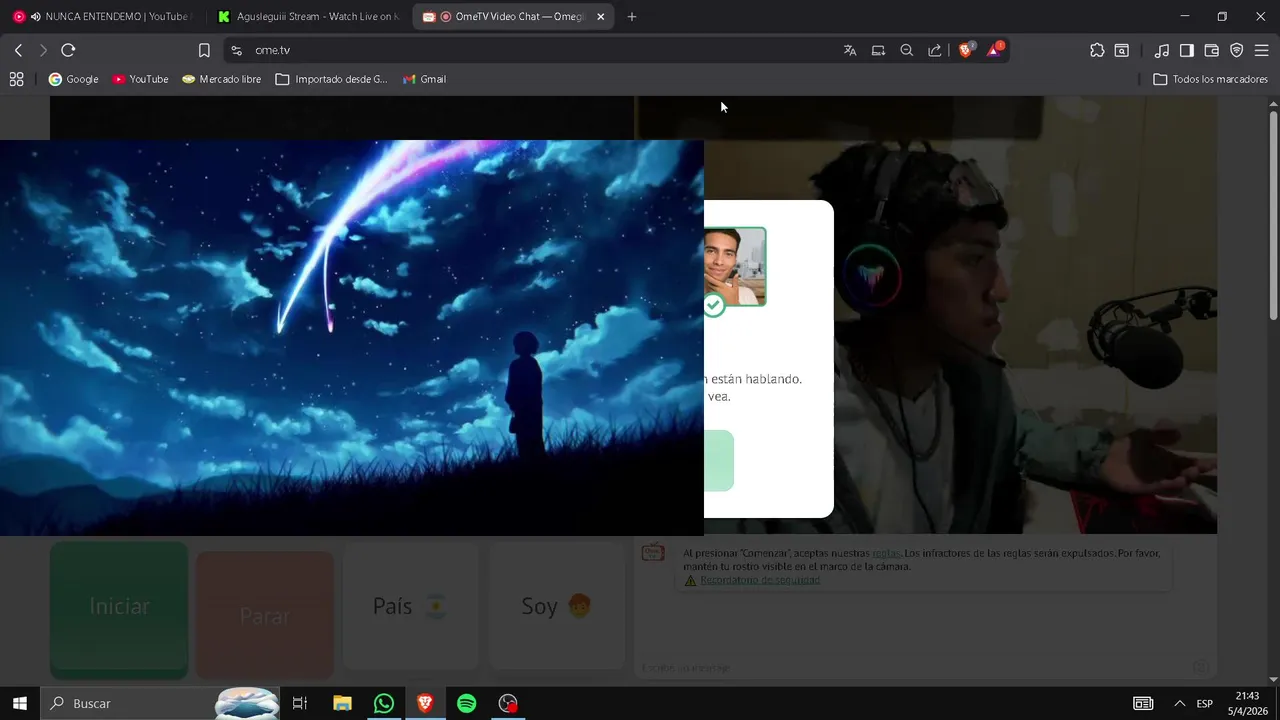Click the translate page icon
1280x720 pixels.
(850, 50)
